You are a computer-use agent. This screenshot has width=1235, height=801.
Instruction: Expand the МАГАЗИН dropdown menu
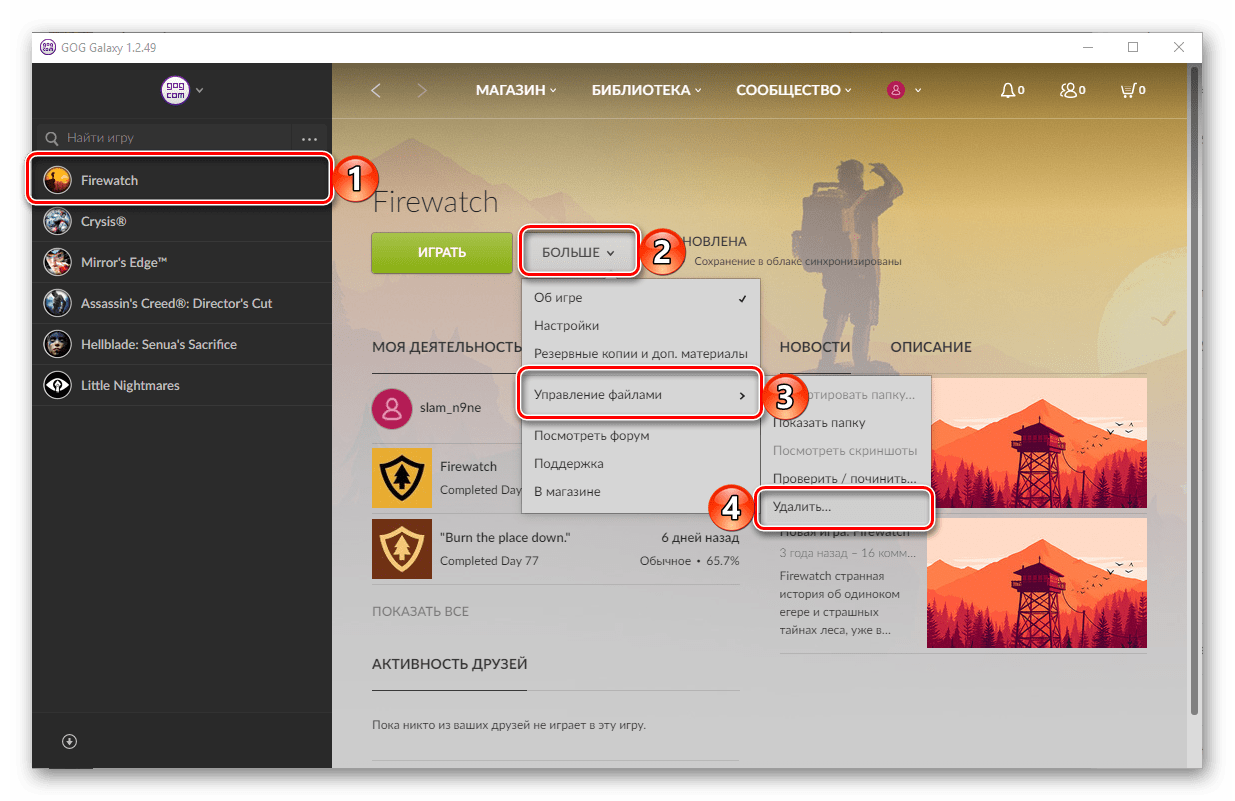click(x=516, y=90)
